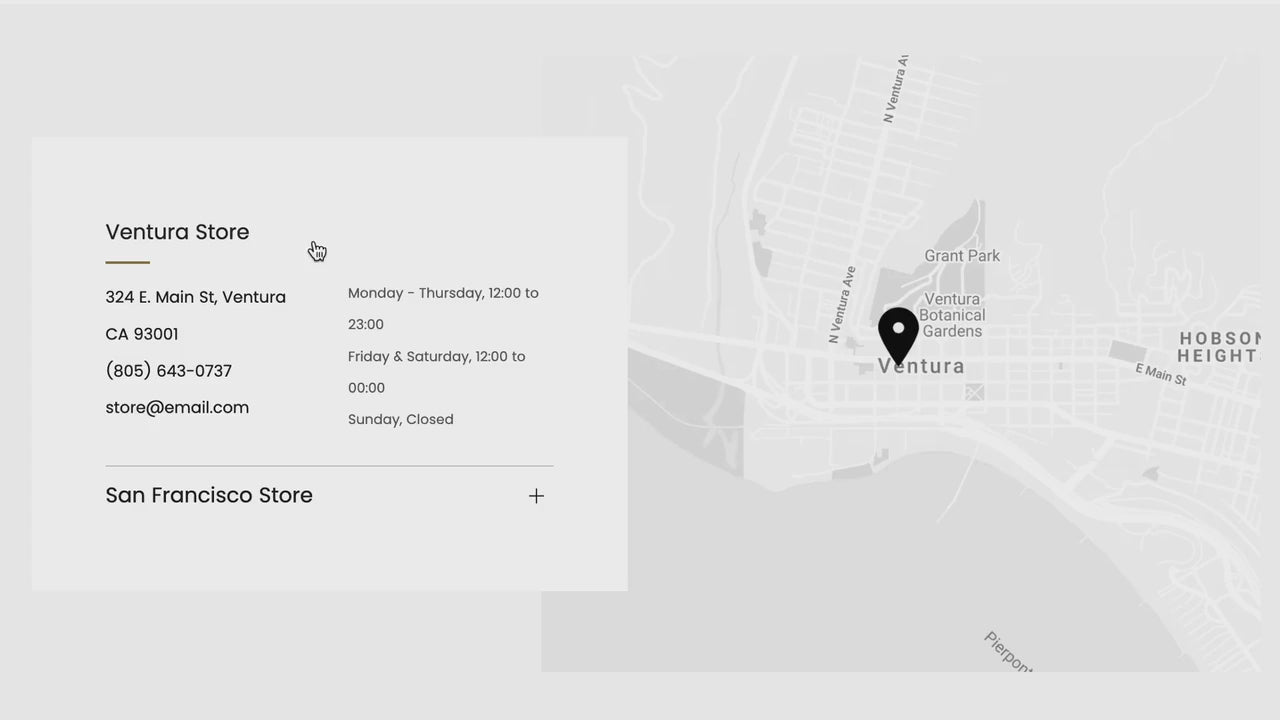
Task: Click the San Francisco Store heading
Action: coord(209,495)
